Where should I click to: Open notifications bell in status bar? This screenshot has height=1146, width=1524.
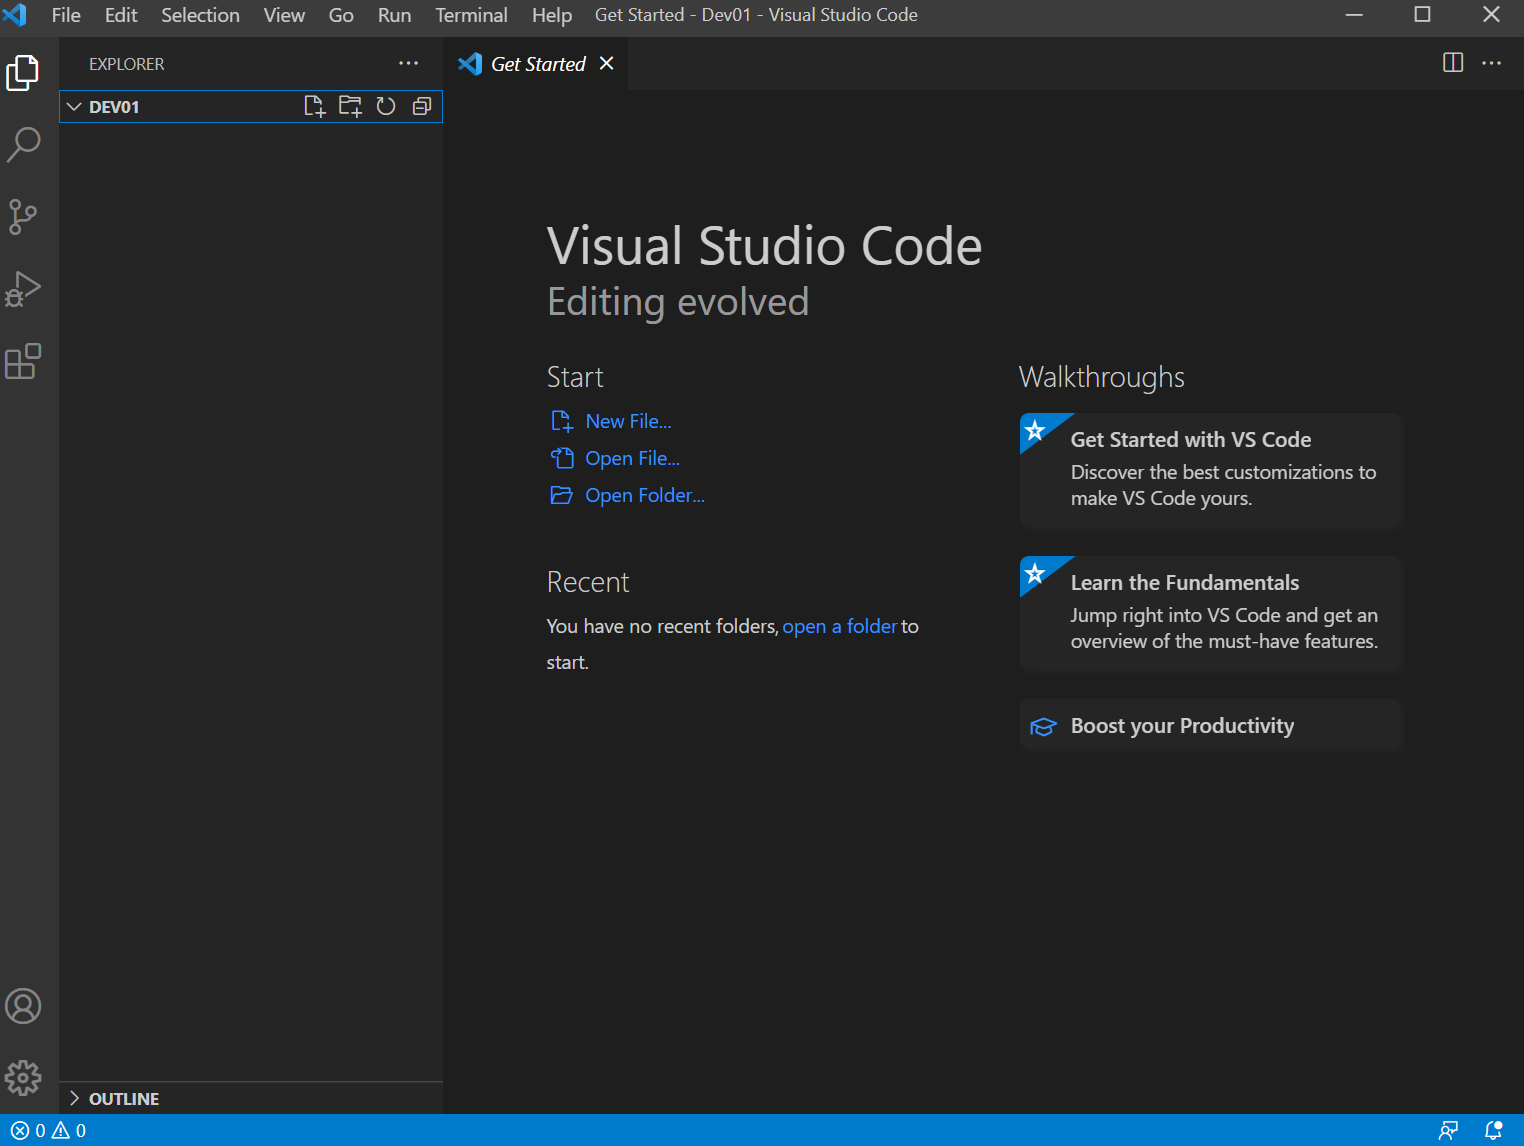coord(1493,1130)
